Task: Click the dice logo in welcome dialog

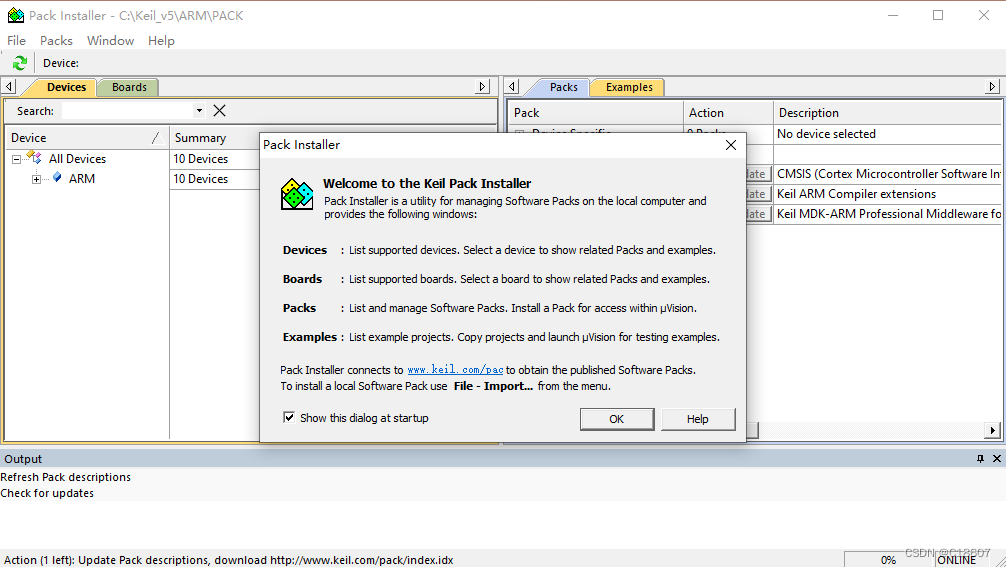Action: pos(297,194)
